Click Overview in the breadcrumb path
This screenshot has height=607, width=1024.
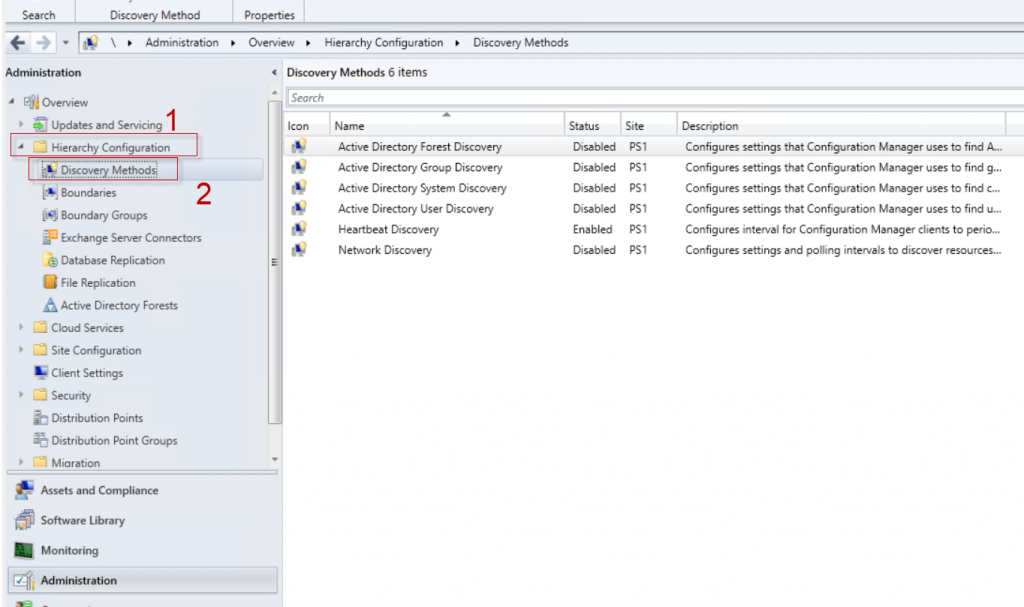[x=271, y=42]
